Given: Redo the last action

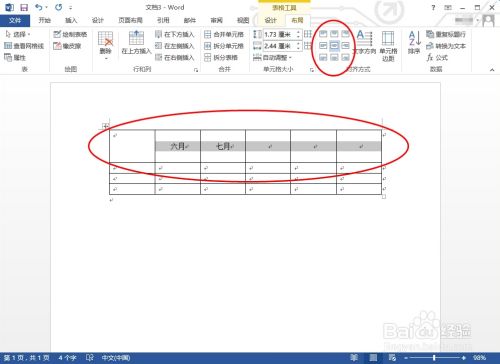Looking at the screenshot, I should click(x=59, y=7).
